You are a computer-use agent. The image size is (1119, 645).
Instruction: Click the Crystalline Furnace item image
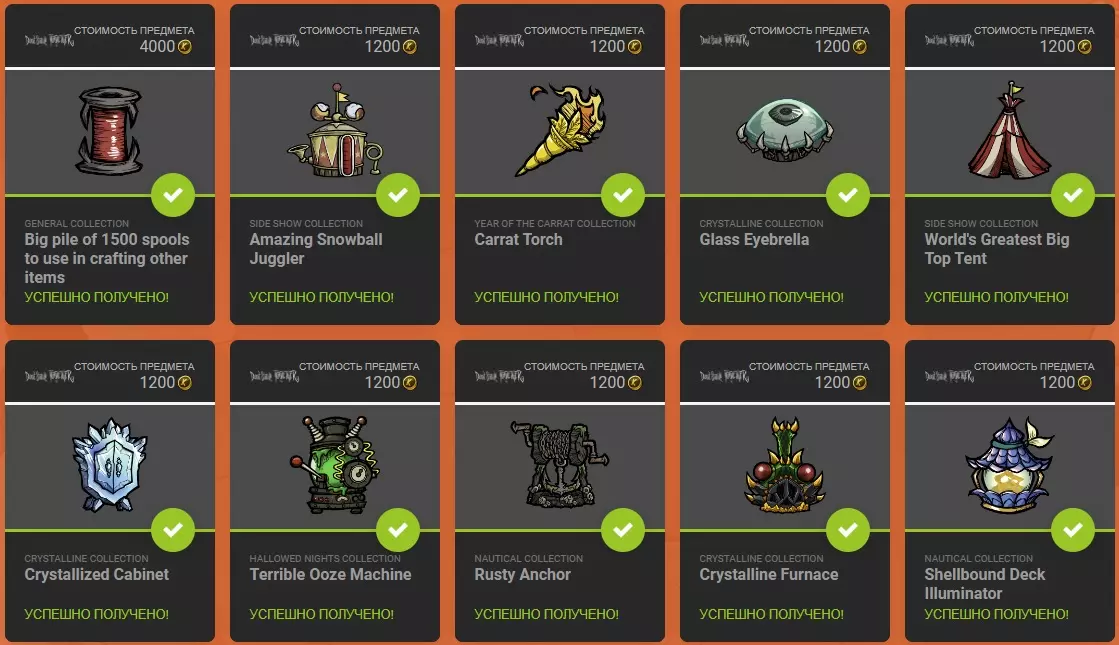(x=784, y=465)
